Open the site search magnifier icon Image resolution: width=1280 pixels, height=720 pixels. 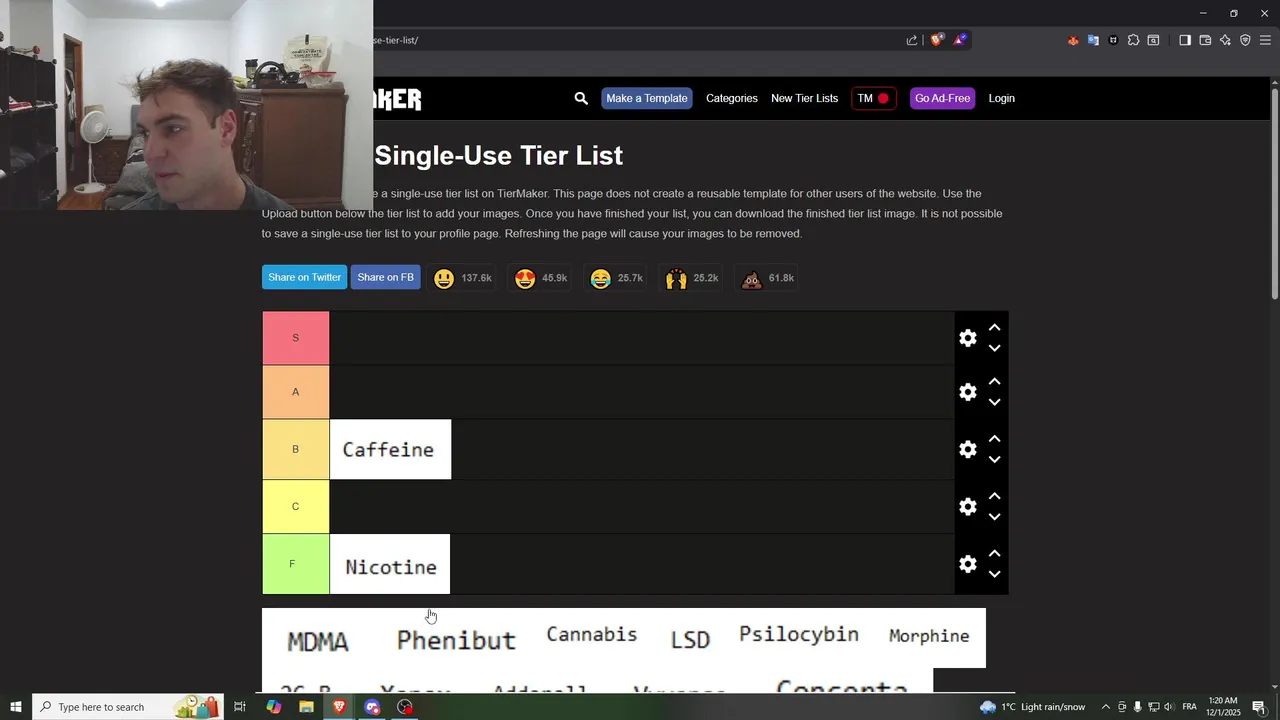pyautogui.click(x=581, y=98)
